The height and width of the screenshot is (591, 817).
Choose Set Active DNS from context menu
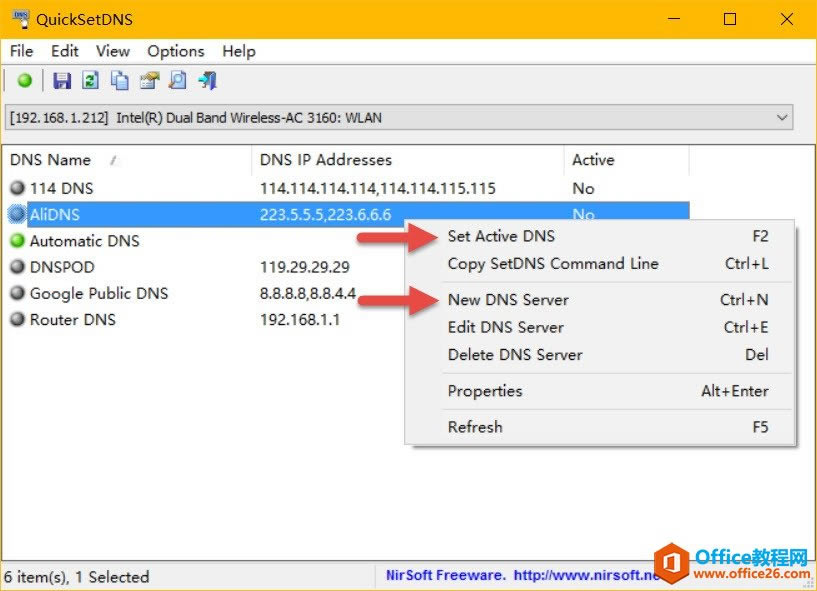point(600,236)
